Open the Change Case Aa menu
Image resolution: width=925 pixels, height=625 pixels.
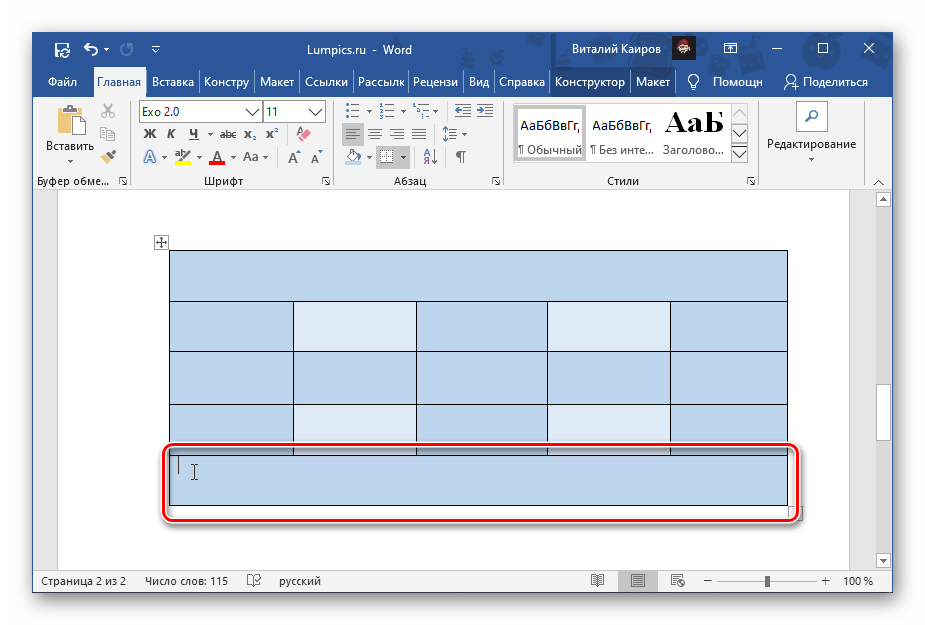[255, 157]
